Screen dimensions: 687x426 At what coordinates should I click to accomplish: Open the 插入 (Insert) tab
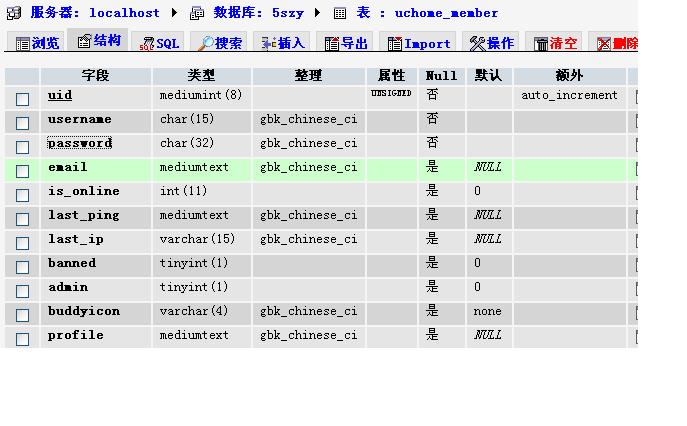282,43
